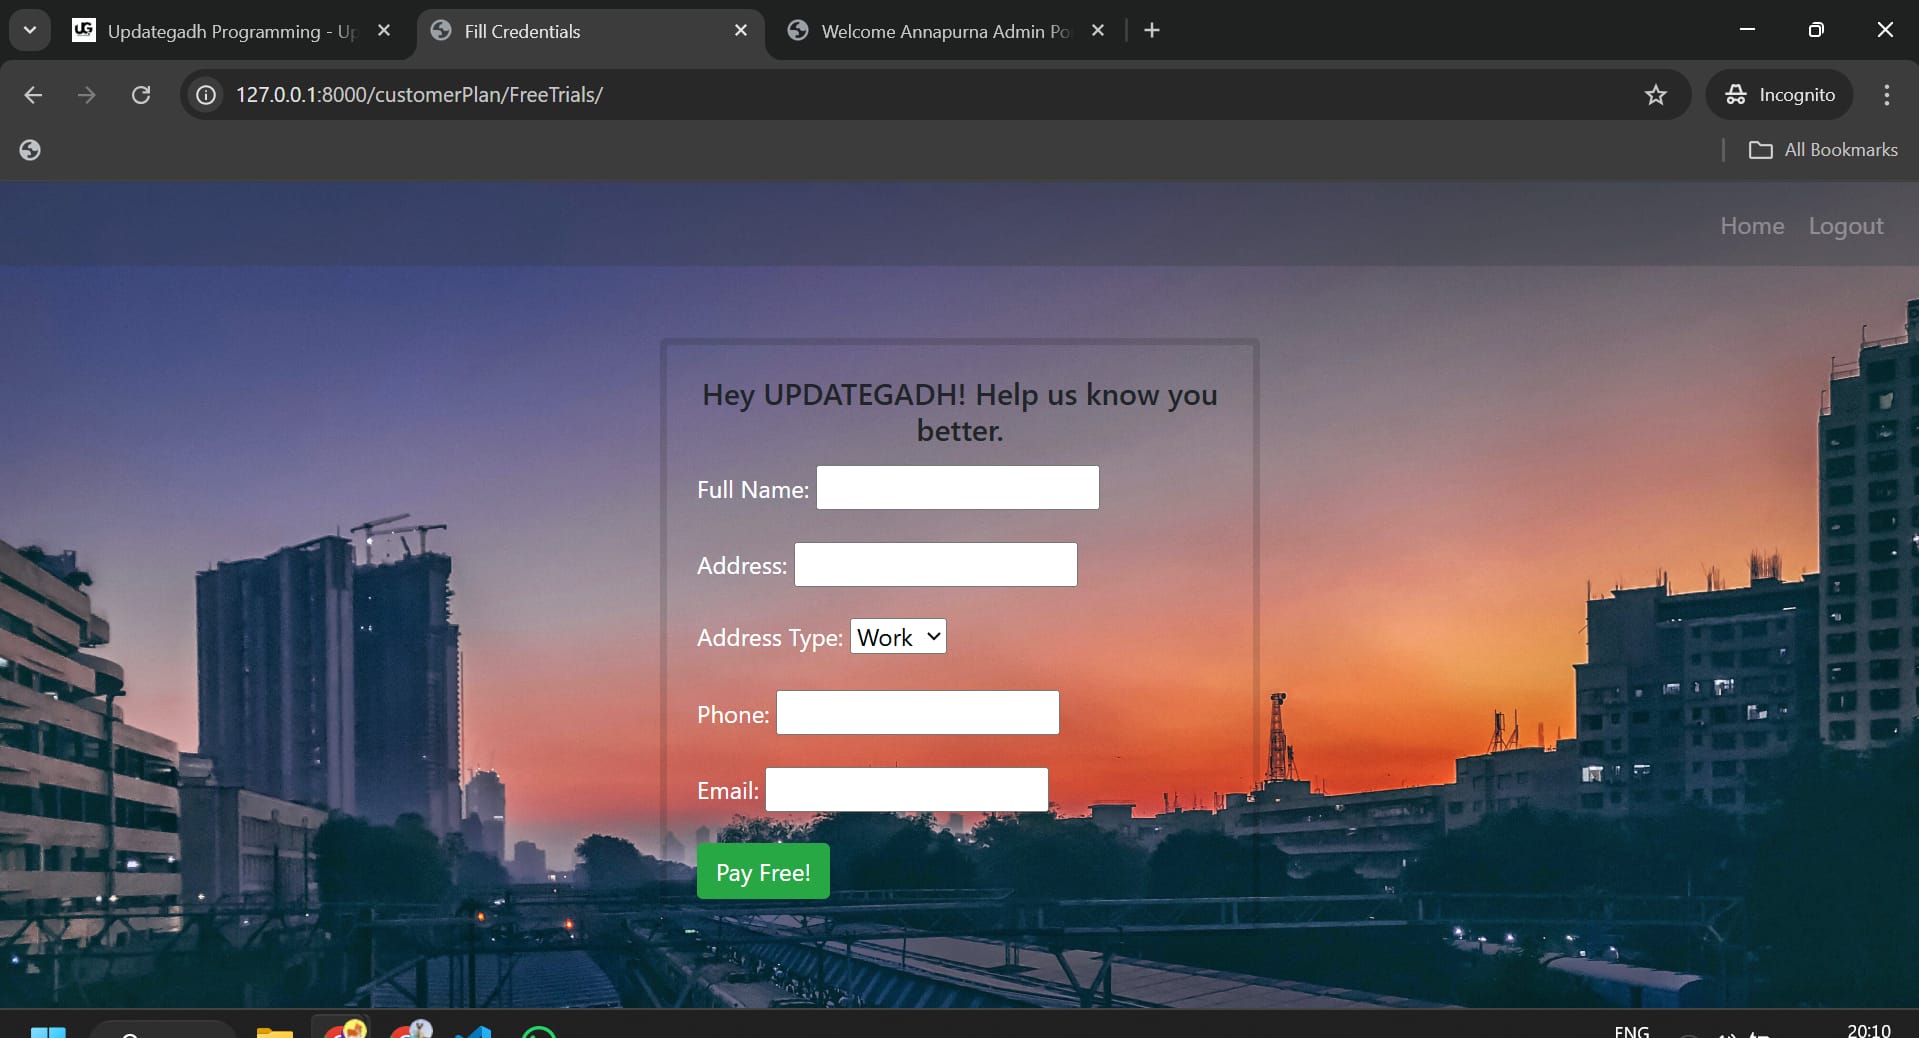1919x1038 pixels.
Task: Focus the Full Name input field
Action: (x=957, y=488)
